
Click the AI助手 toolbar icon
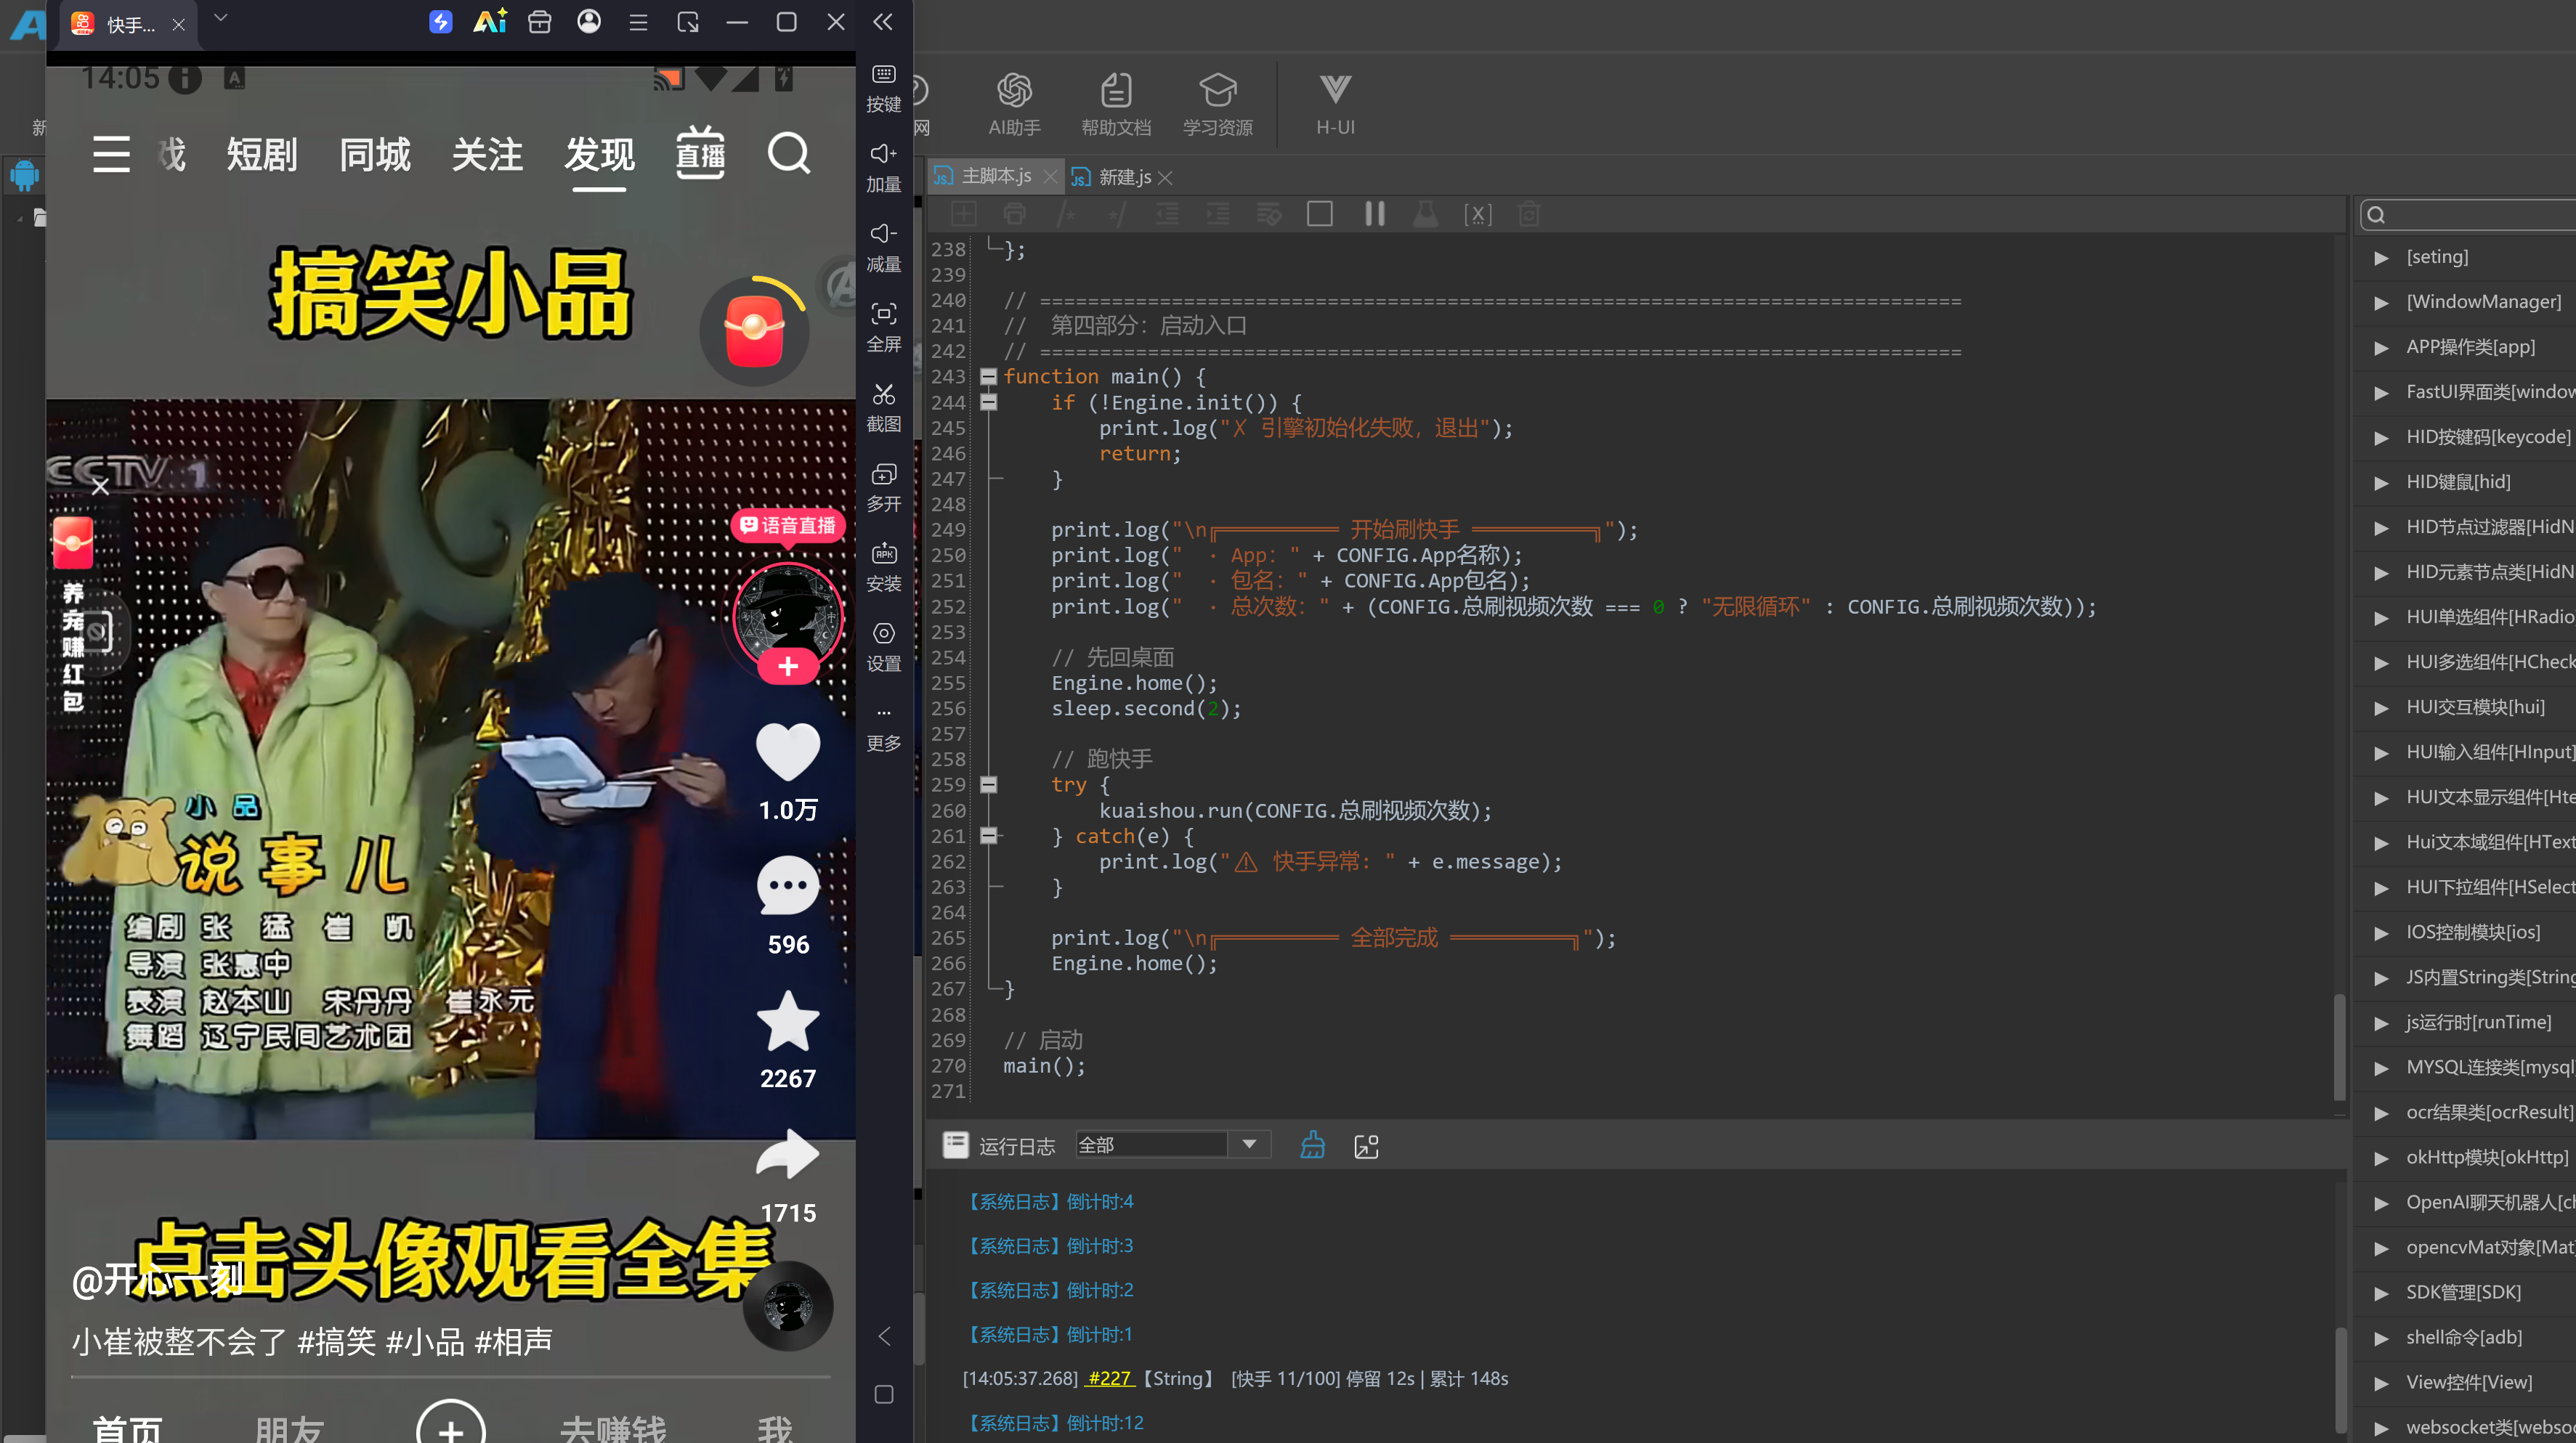[x=1014, y=104]
